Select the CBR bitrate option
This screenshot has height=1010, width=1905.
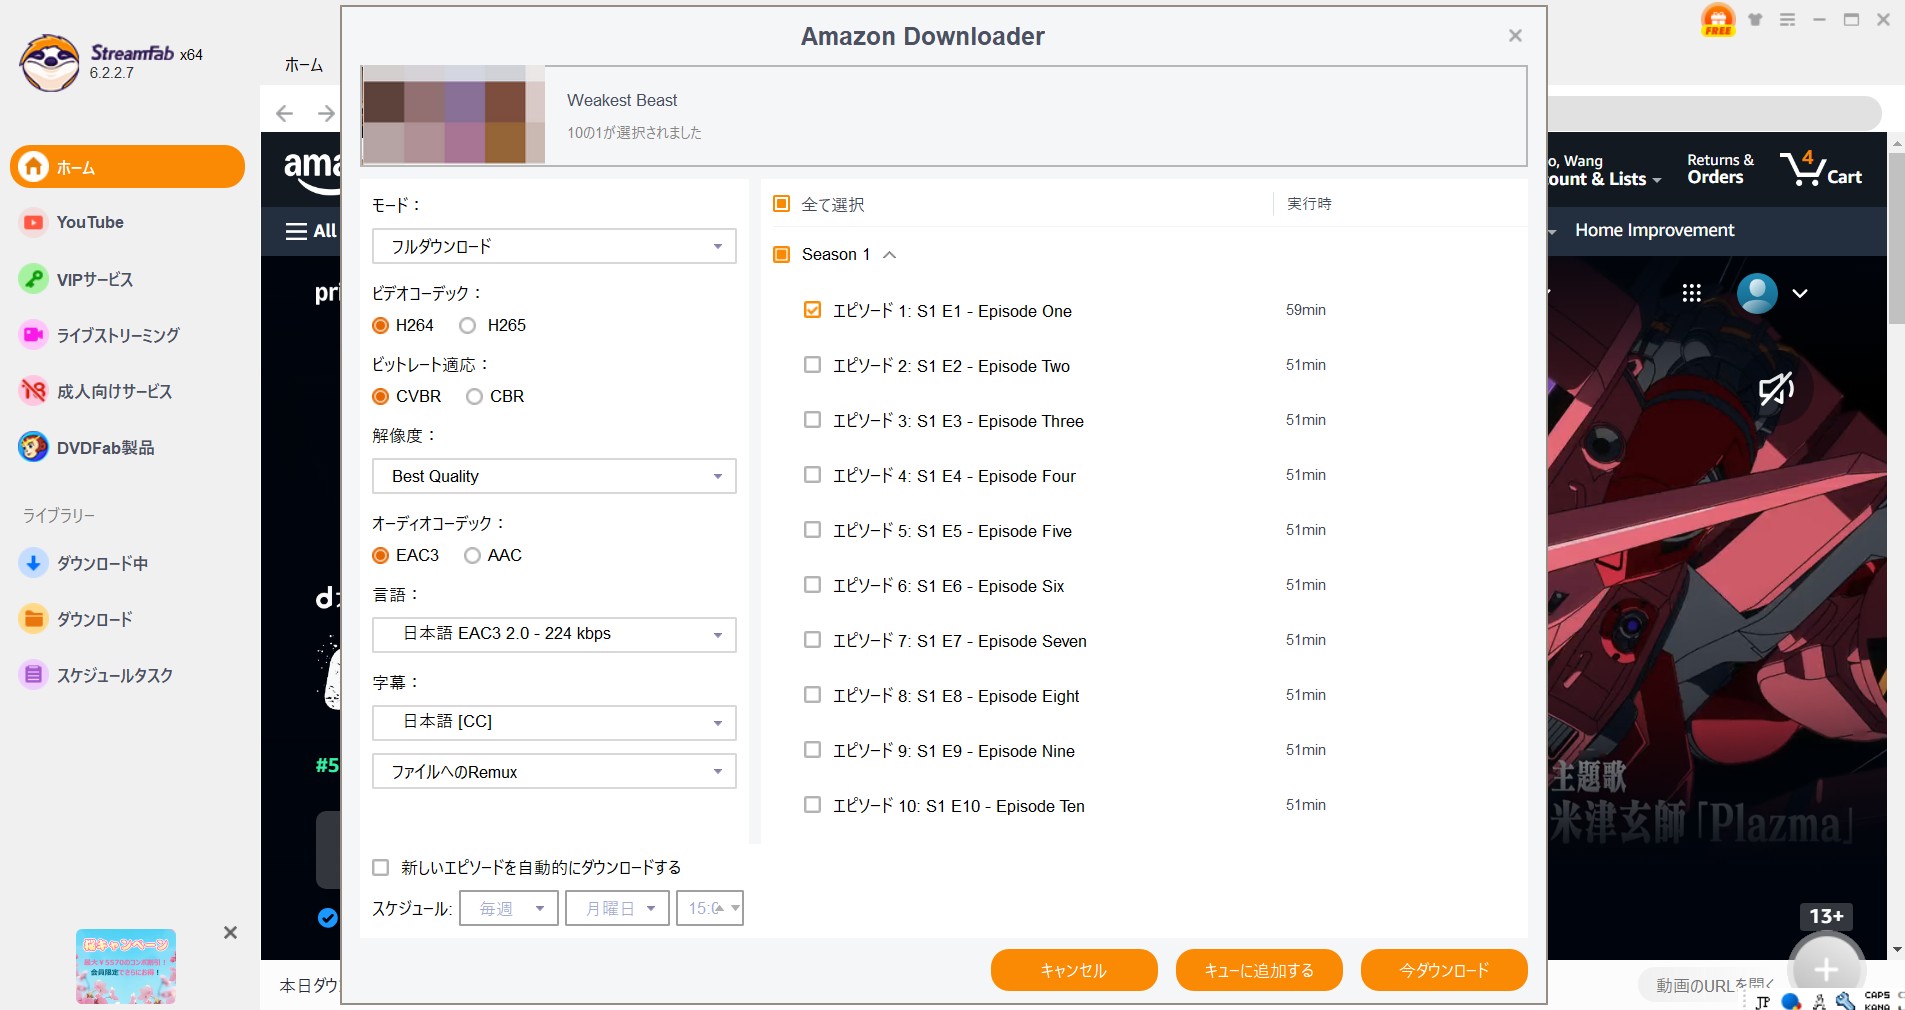coord(474,396)
